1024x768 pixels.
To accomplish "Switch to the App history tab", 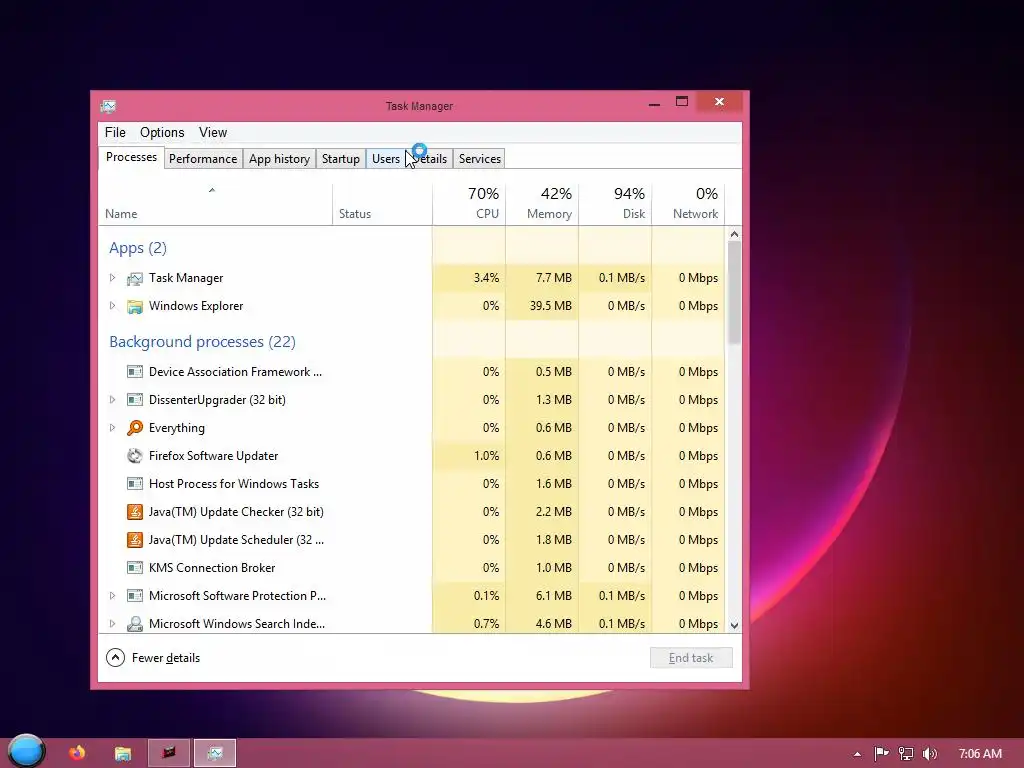I will click(280, 159).
